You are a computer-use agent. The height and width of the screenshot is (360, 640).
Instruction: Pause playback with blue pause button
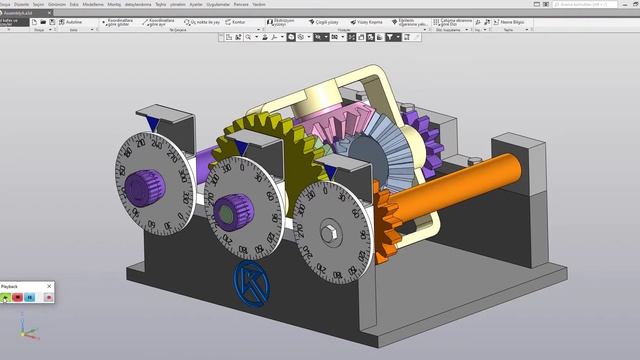click(x=29, y=298)
